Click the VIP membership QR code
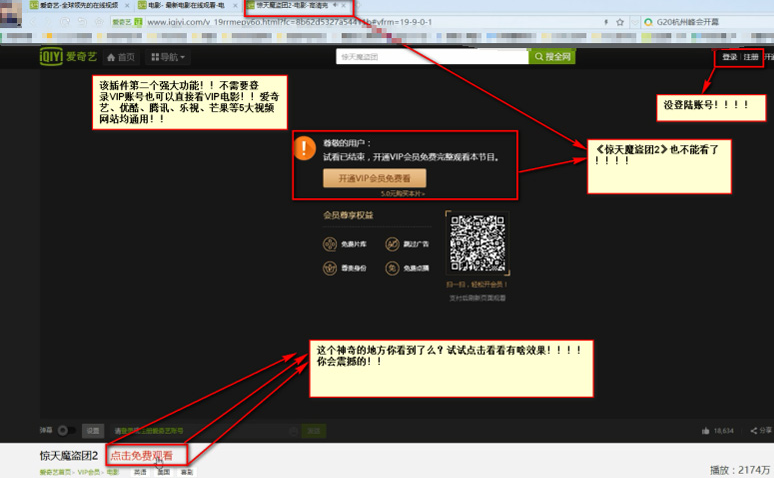The width and height of the screenshot is (774, 478). [x=477, y=243]
